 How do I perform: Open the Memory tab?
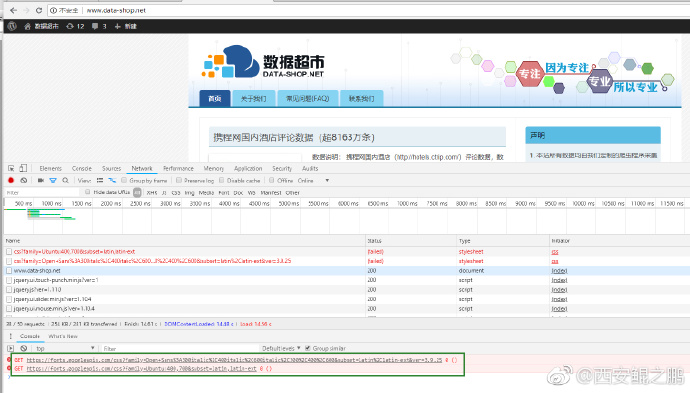(214, 169)
